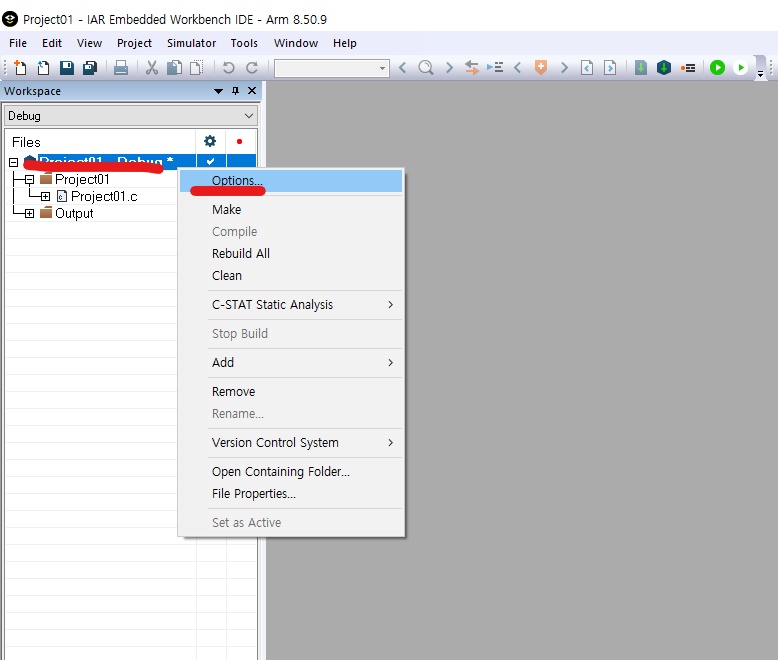Image resolution: width=778 pixels, height=660 pixels.
Task: Open the Window menu
Action: pyautogui.click(x=296, y=43)
